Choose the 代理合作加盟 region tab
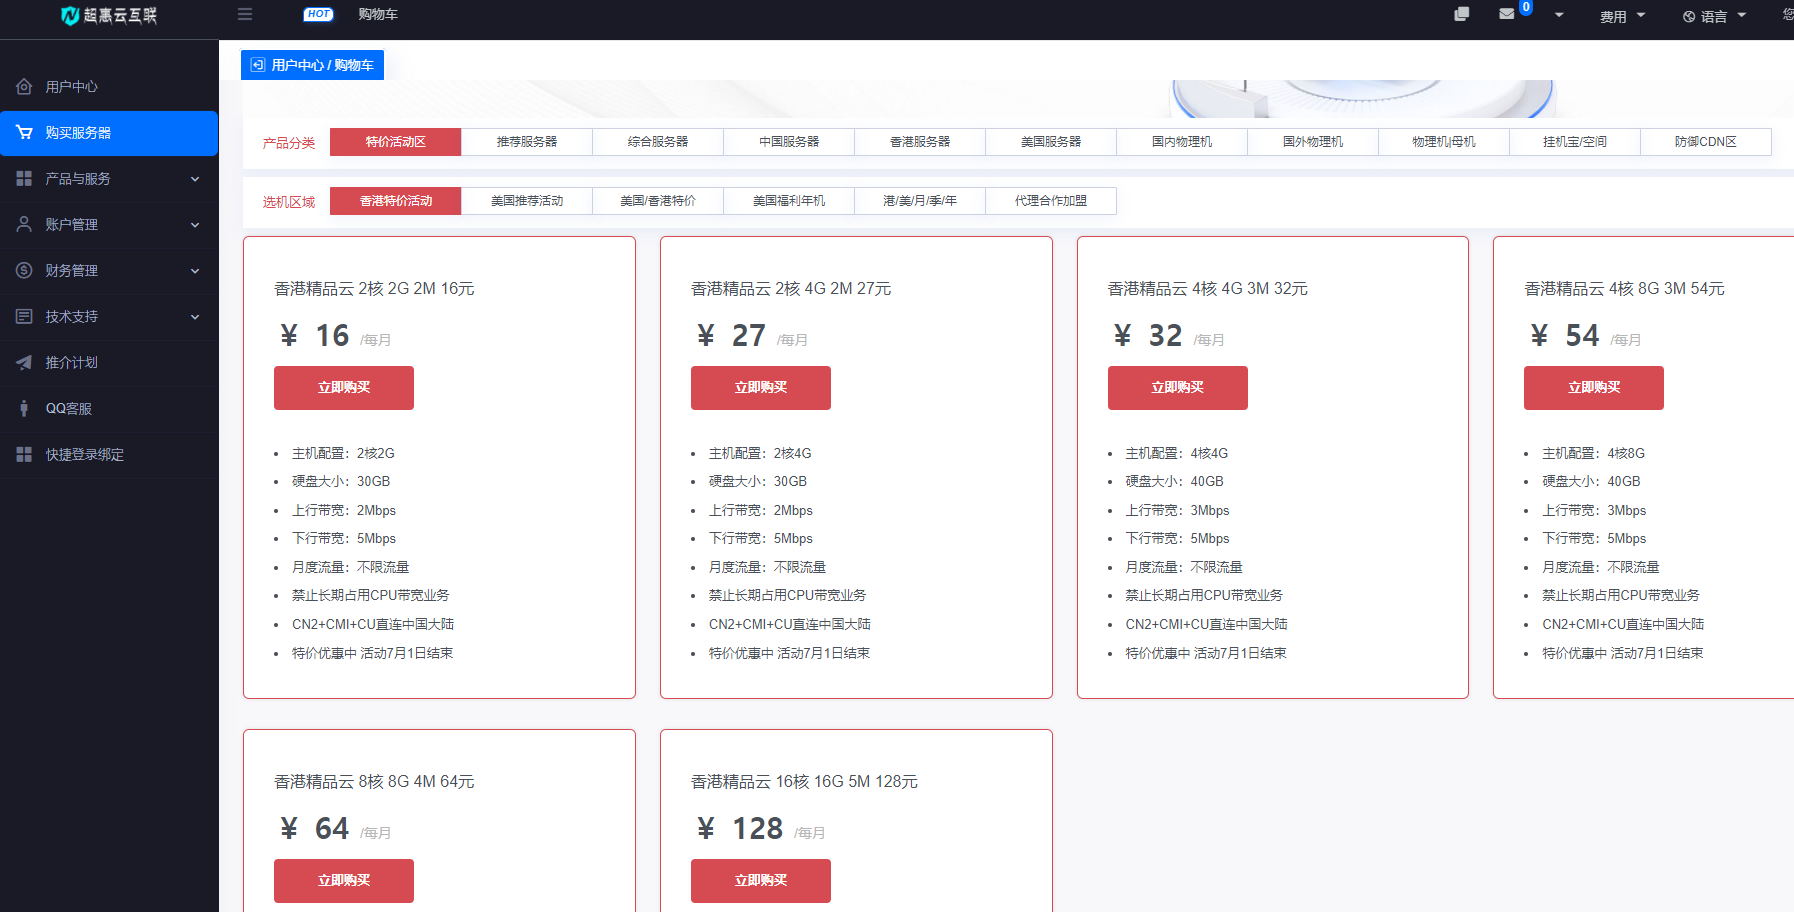The image size is (1794, 912). [x=1051, y=201]
